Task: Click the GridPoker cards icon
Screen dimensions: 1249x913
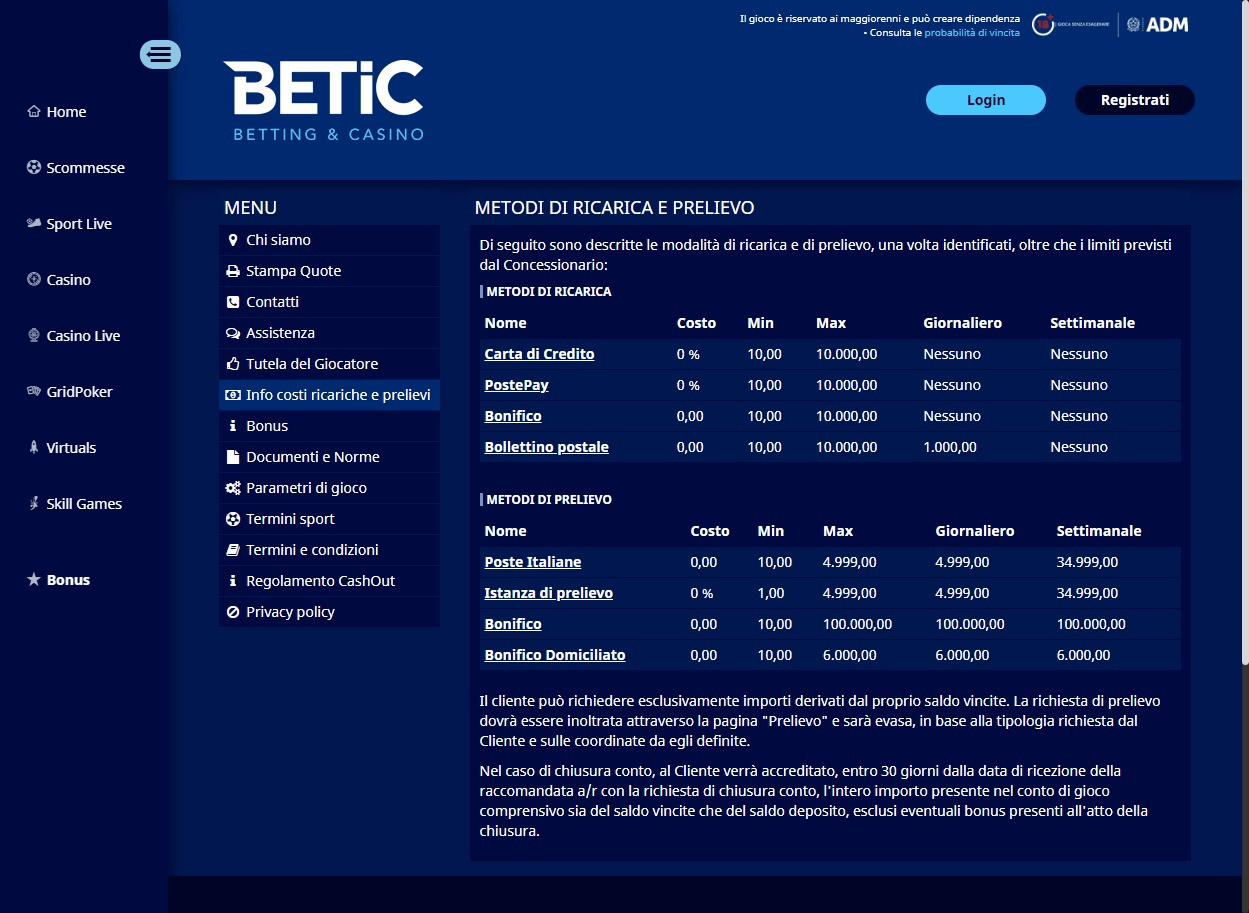Action: (x=34, y=392)
